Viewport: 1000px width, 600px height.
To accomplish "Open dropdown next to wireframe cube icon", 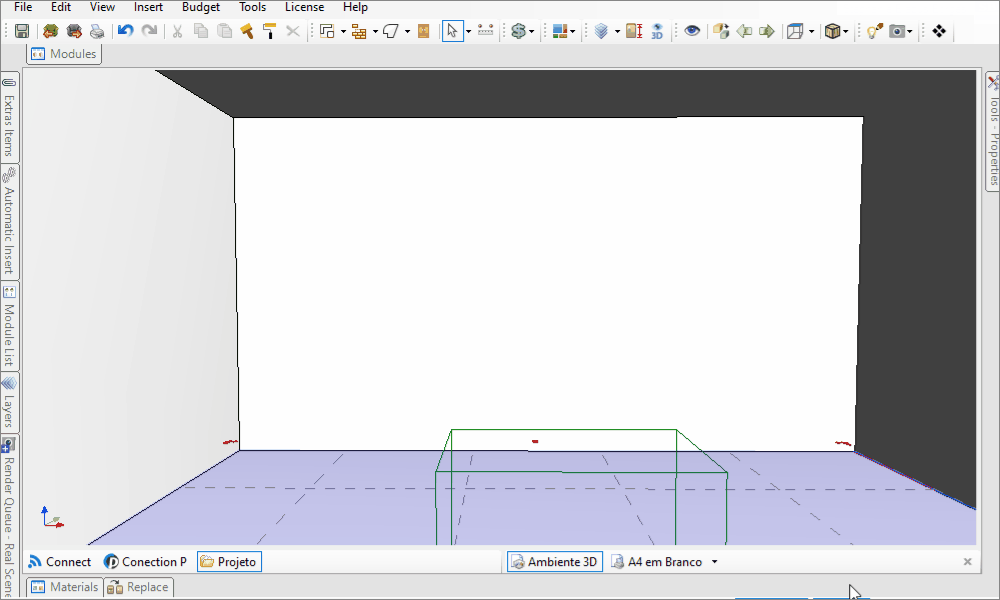I will click(811, 31).
